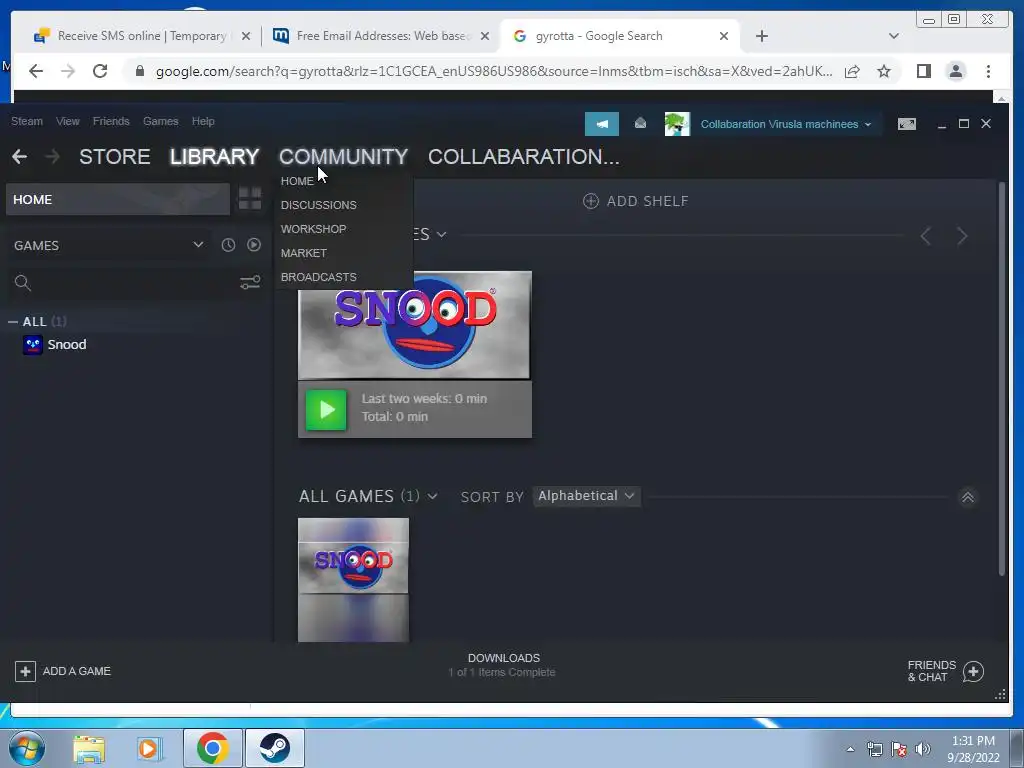Click the Add Shelf plus icon
Viewport: 1024px width, 768px height.
590,201
